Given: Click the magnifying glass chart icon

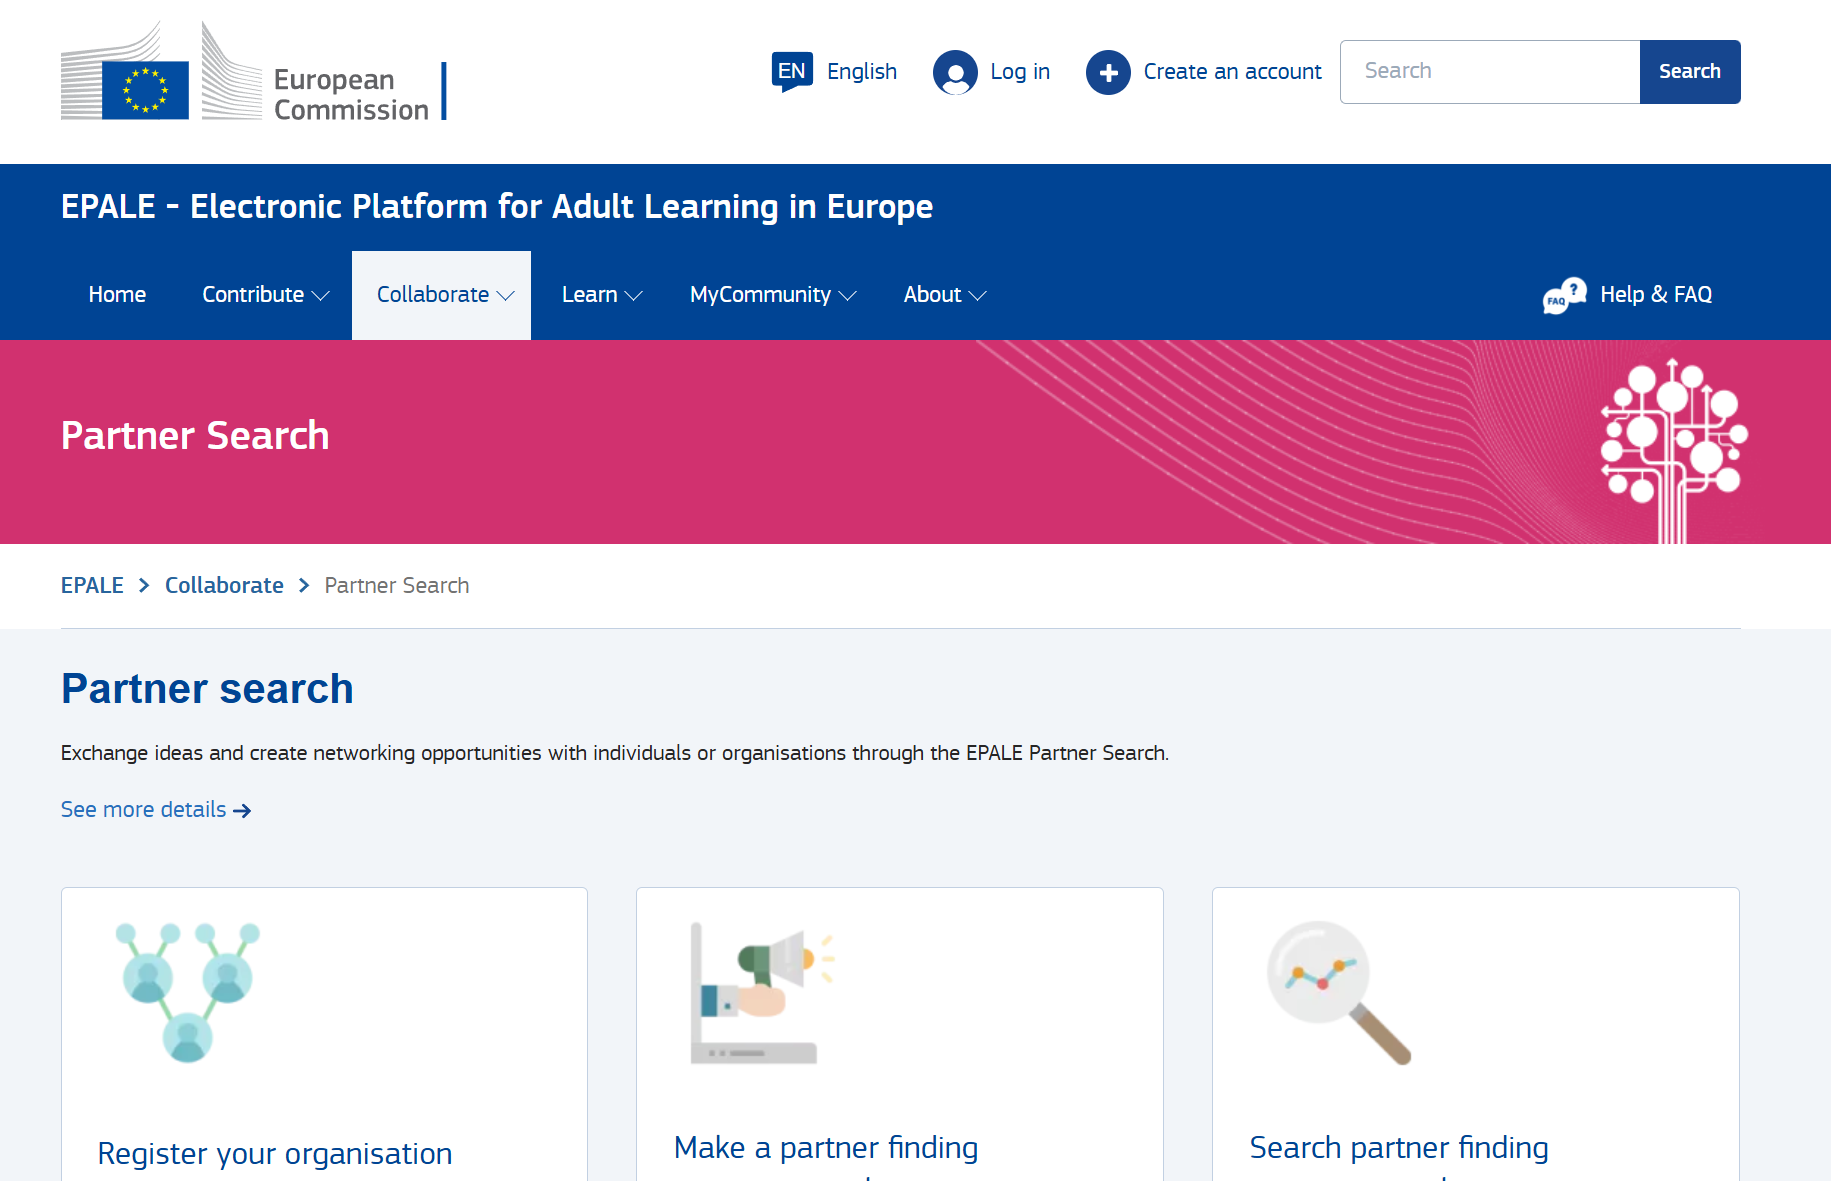Looking at the screenshot, I should 1338,992.
